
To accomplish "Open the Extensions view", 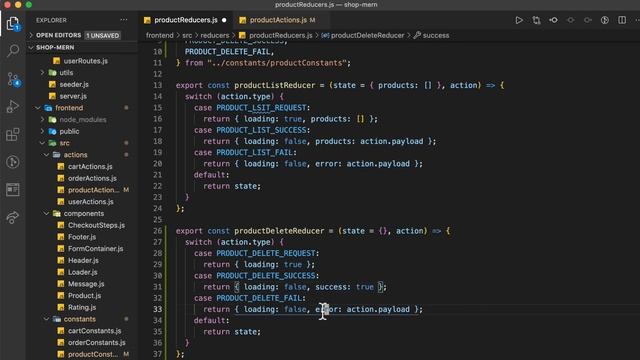I will [13, 134].
